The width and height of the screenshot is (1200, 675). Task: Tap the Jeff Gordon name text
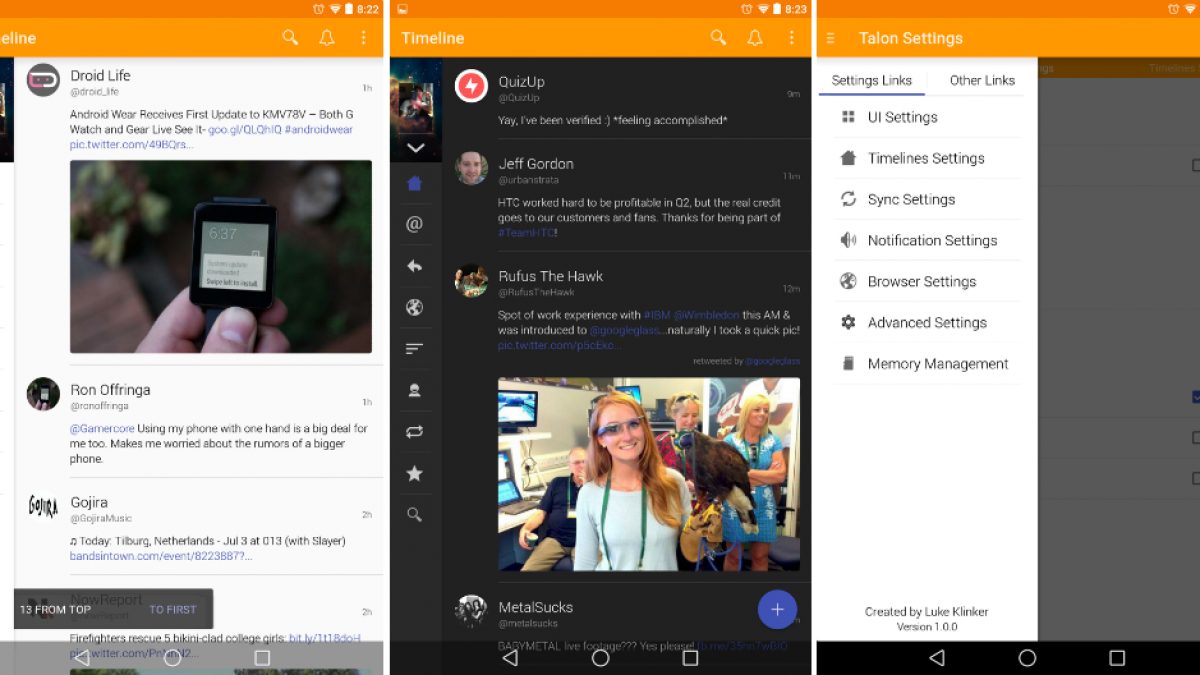536,163
